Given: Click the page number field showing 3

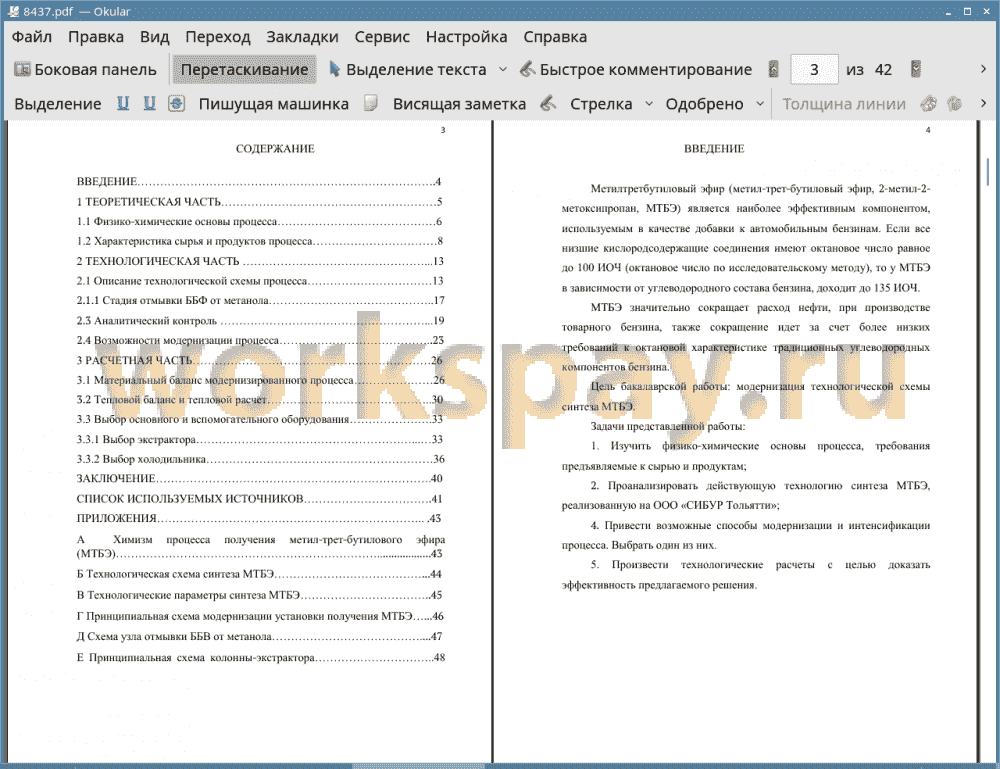Looking at the screenshot, I should [814, 70].
